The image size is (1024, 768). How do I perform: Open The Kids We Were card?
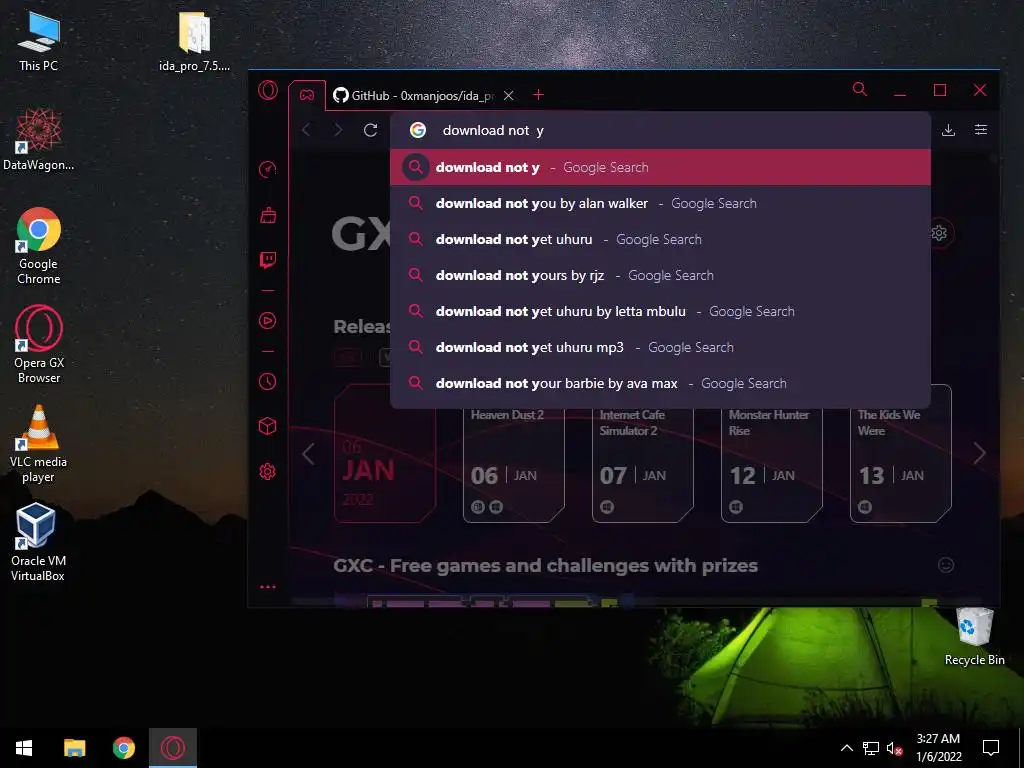coord(901,454)
